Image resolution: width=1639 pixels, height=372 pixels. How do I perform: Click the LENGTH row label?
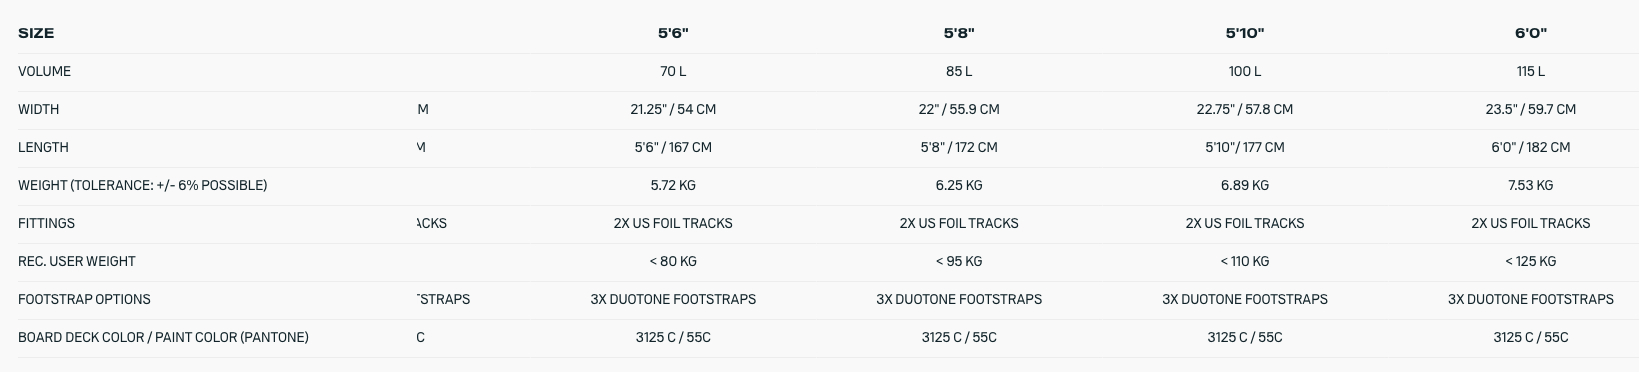[x=43, y=147]
